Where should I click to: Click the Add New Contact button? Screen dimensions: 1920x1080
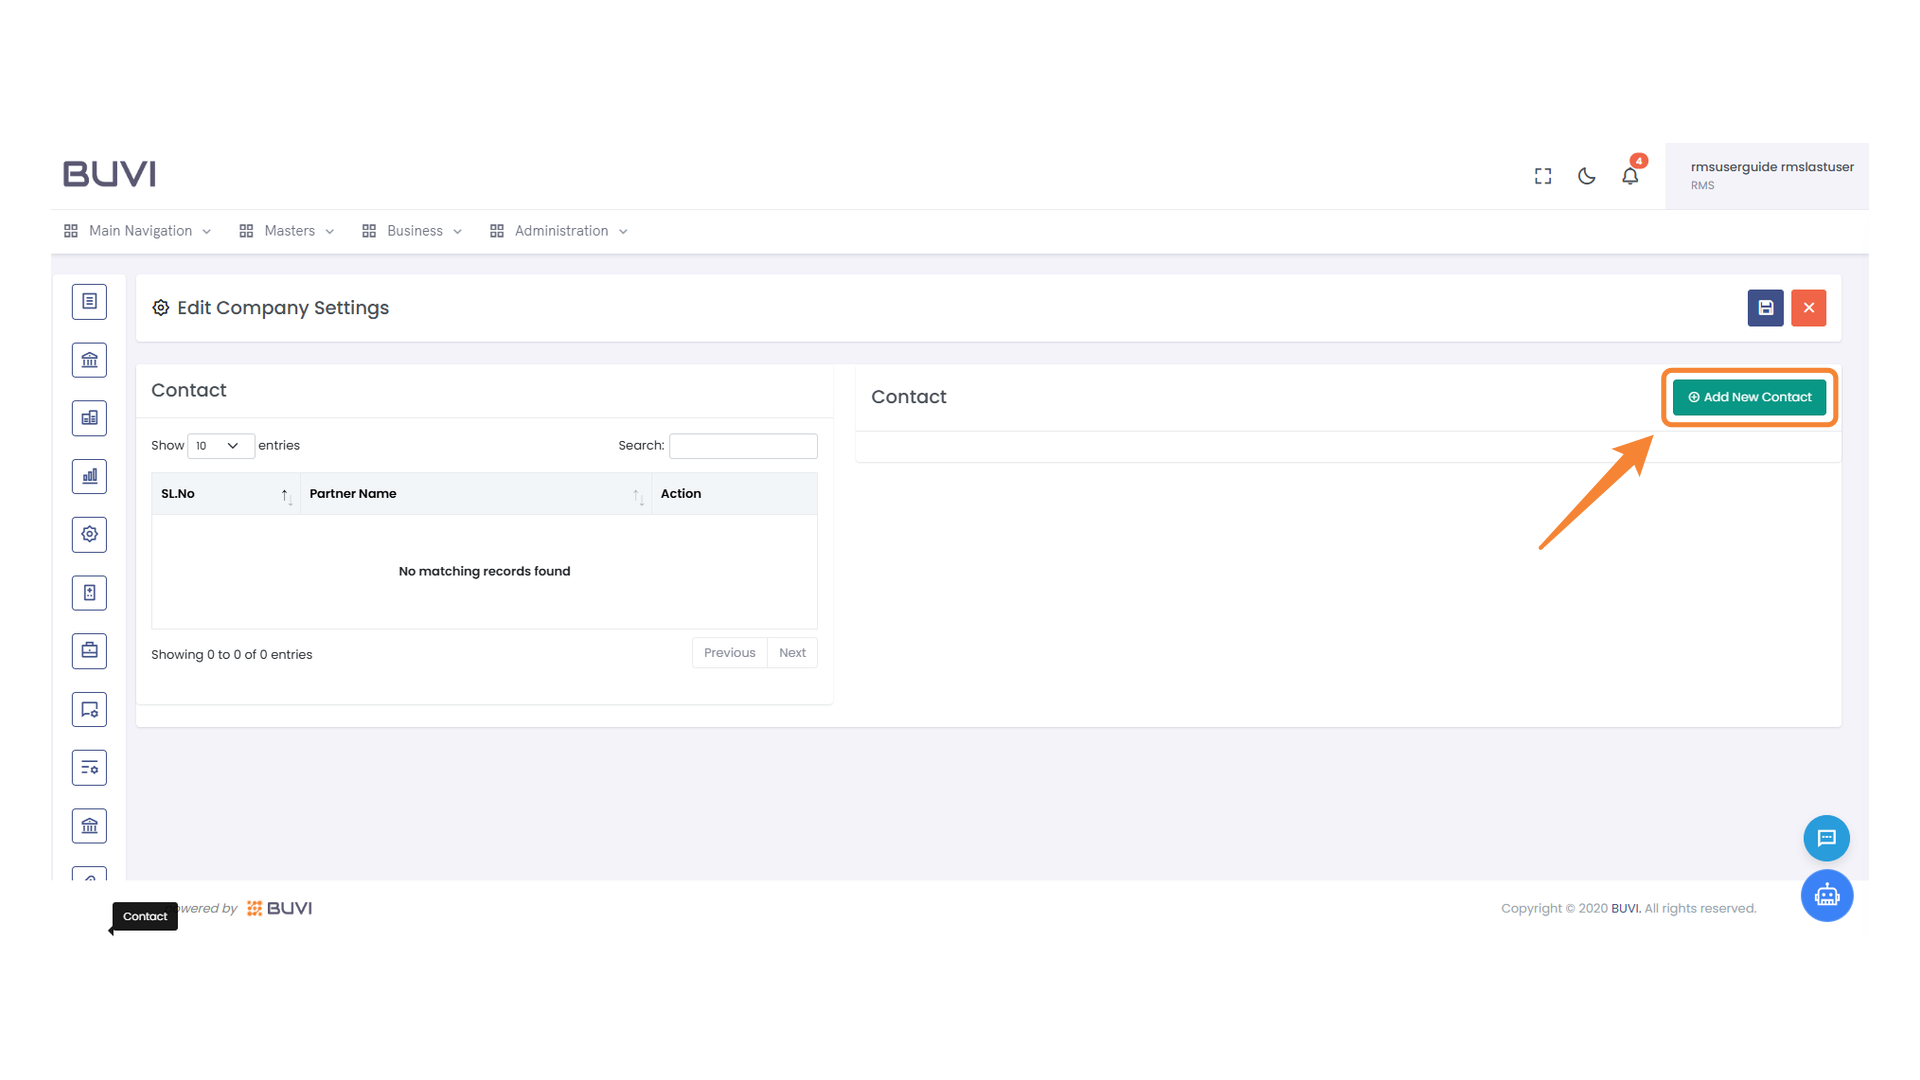click(1748, 397)
